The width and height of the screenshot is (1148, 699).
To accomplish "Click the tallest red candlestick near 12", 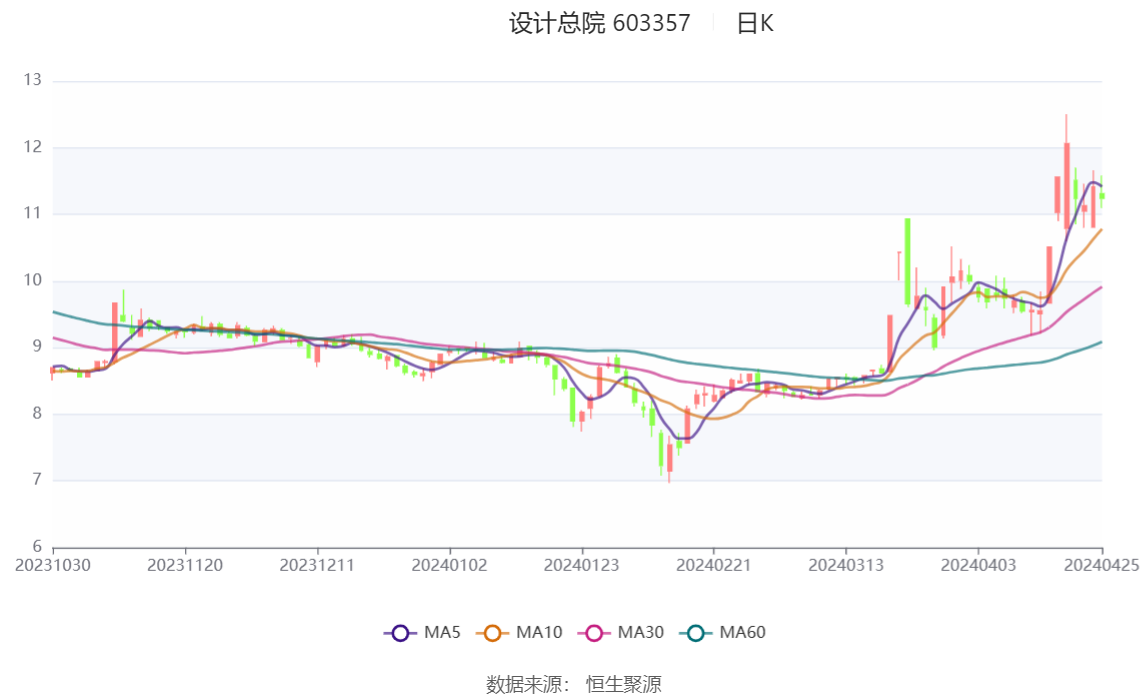I will (x=1067, y=186).
